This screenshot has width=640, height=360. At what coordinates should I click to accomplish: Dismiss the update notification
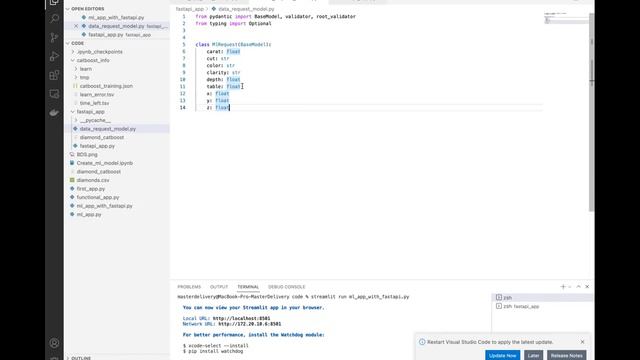click(582, 342)
